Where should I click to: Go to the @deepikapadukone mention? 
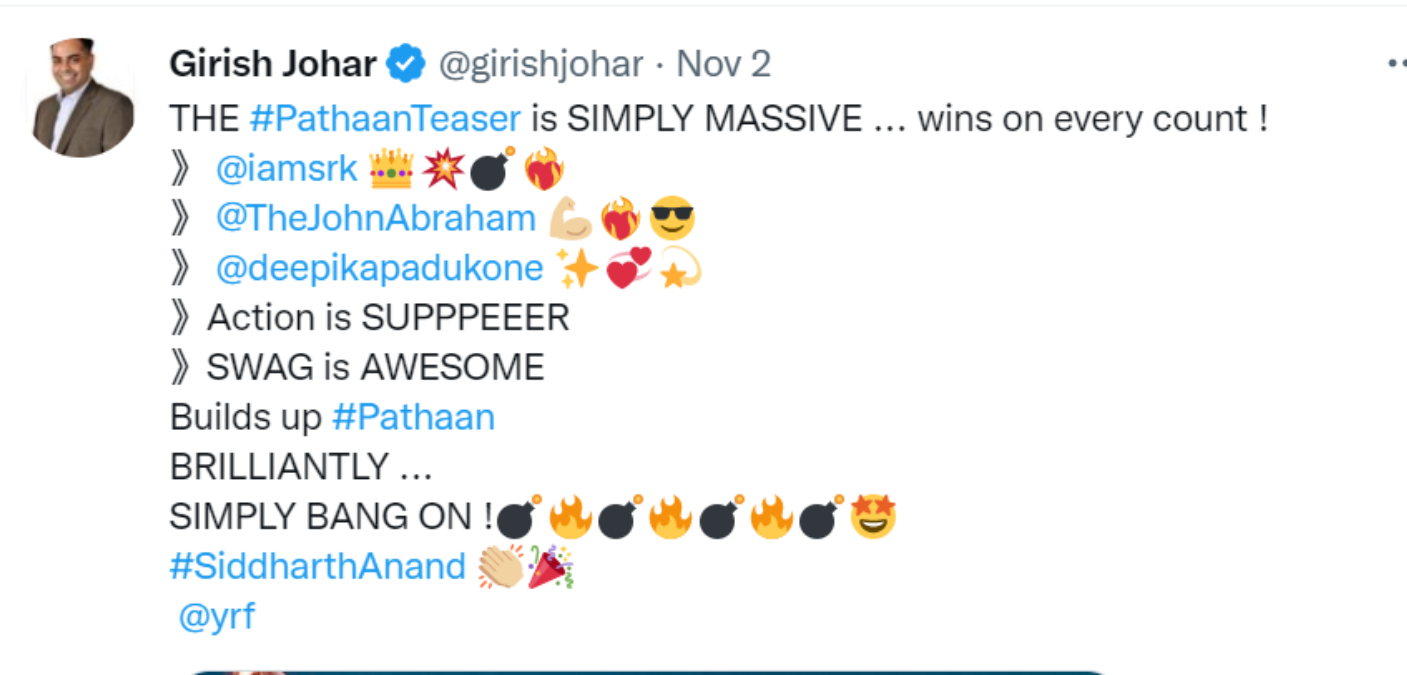tap(379, 269)
